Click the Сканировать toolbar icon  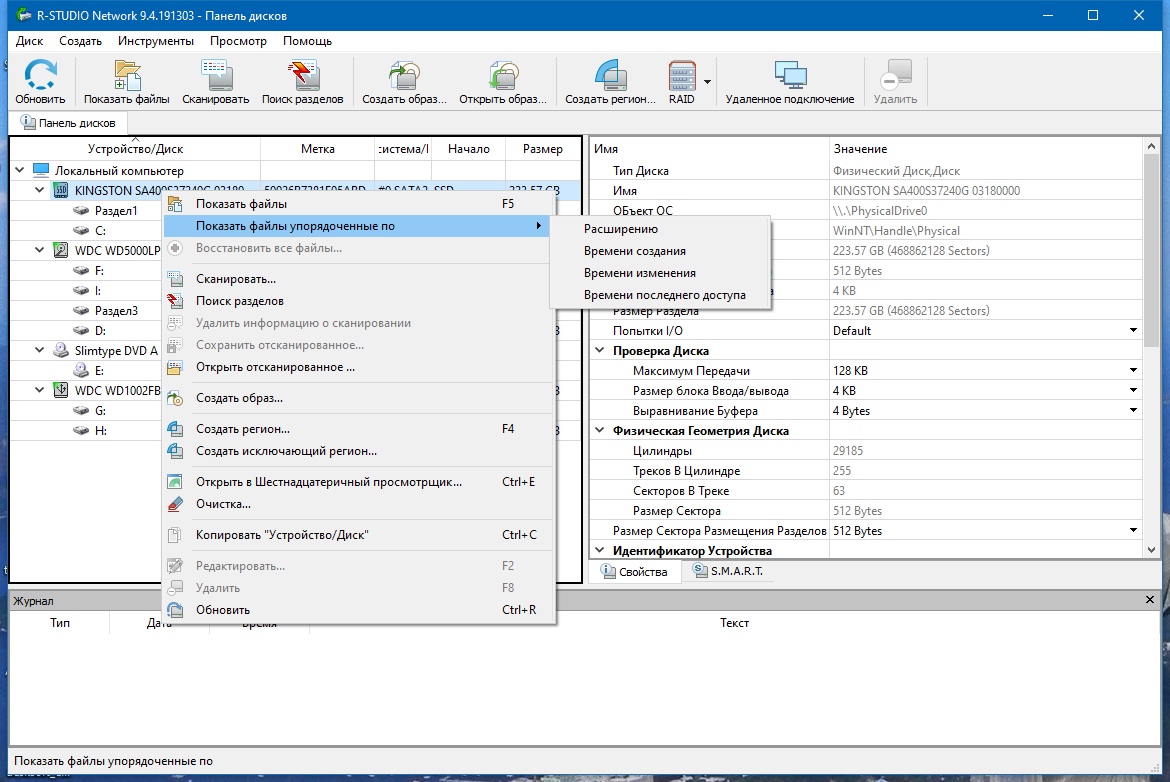(216, 82)
